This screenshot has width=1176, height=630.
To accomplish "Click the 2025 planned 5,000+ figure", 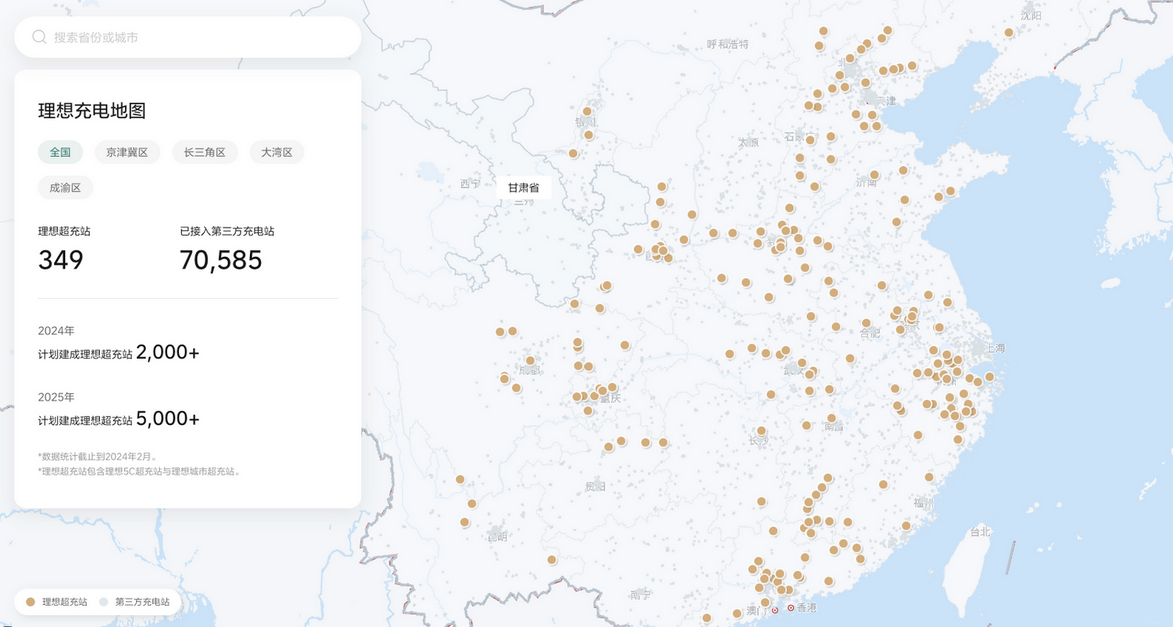I will tap(168, 418).
